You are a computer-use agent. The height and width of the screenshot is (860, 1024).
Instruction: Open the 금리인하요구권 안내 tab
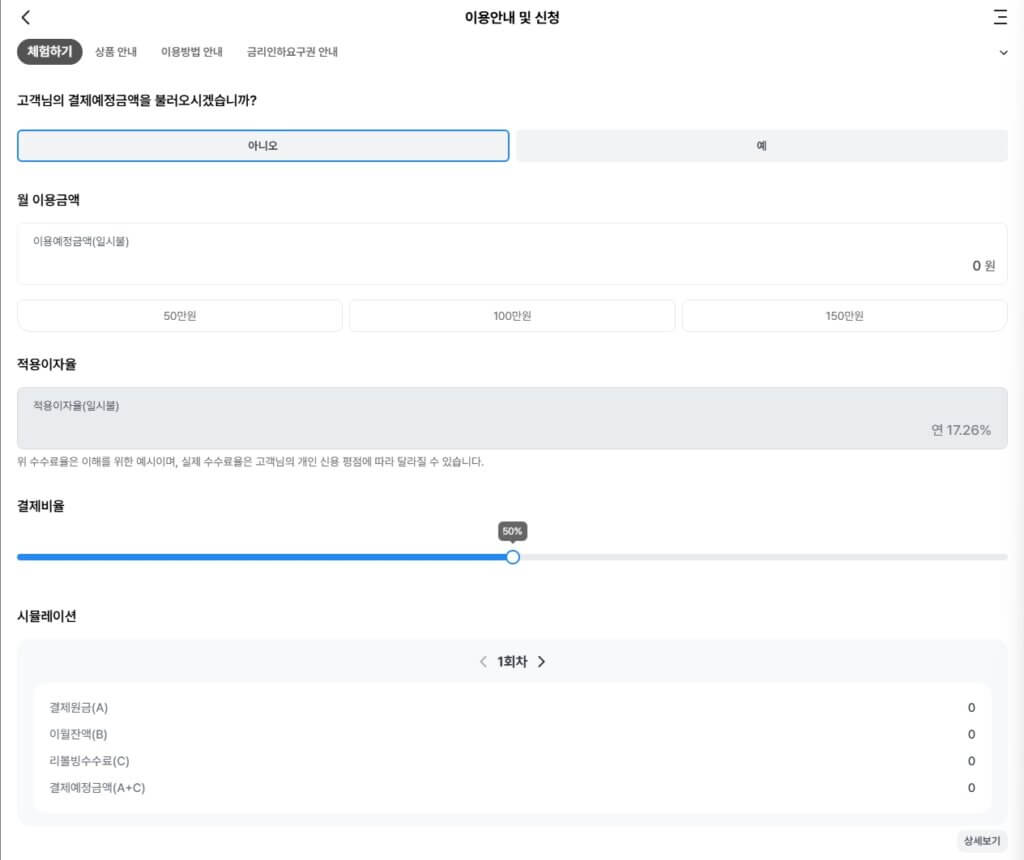(292, 52)
